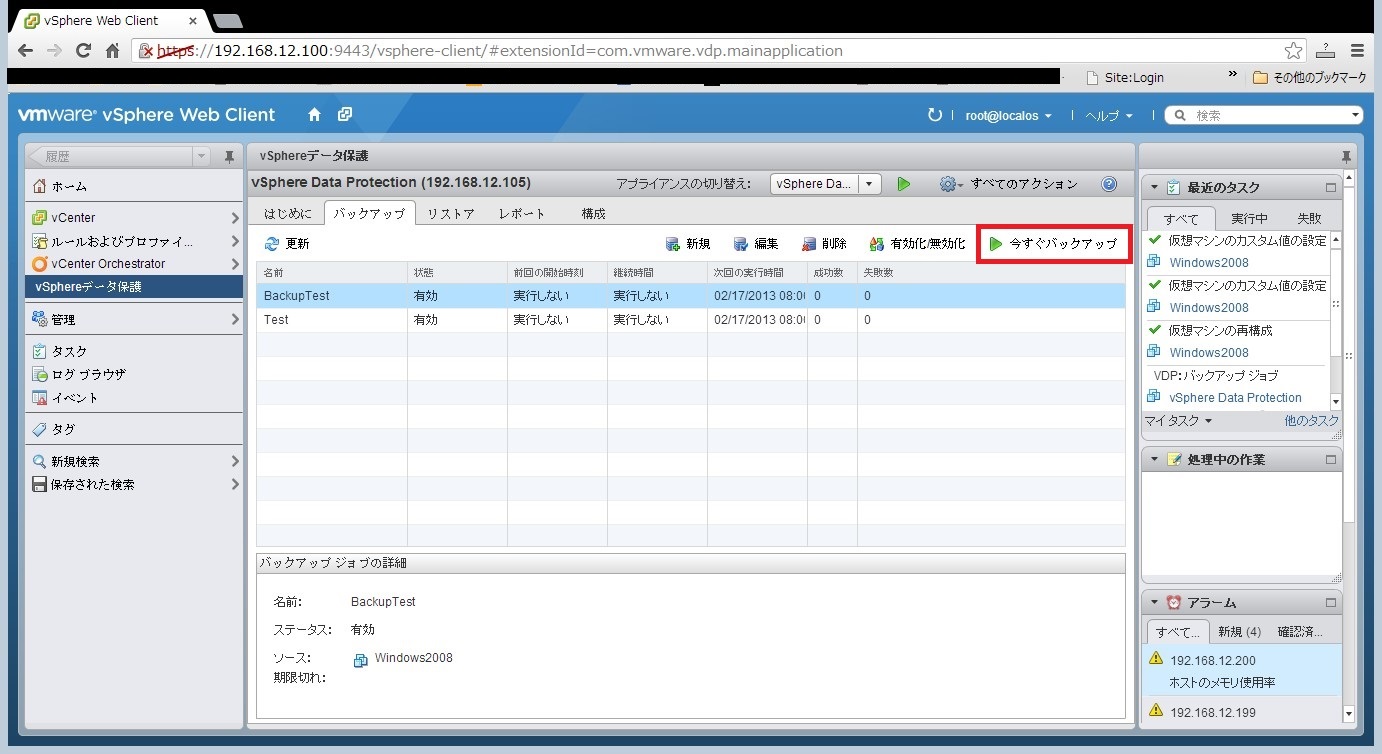Maximize the アラーム panel
The width and height of the screenshot is (1382, 754).
[x=1331, y=603]
